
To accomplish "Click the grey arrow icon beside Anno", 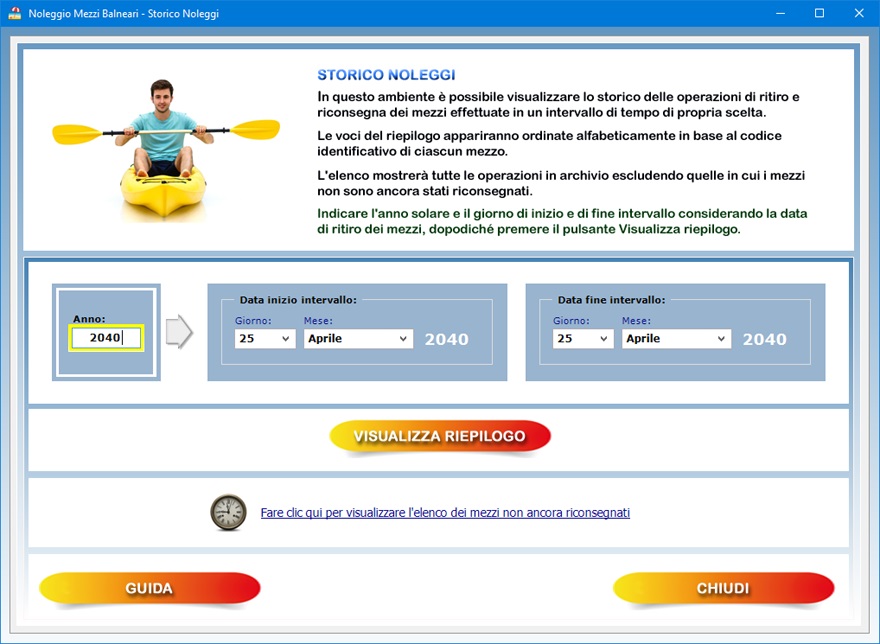I will 180,332.
